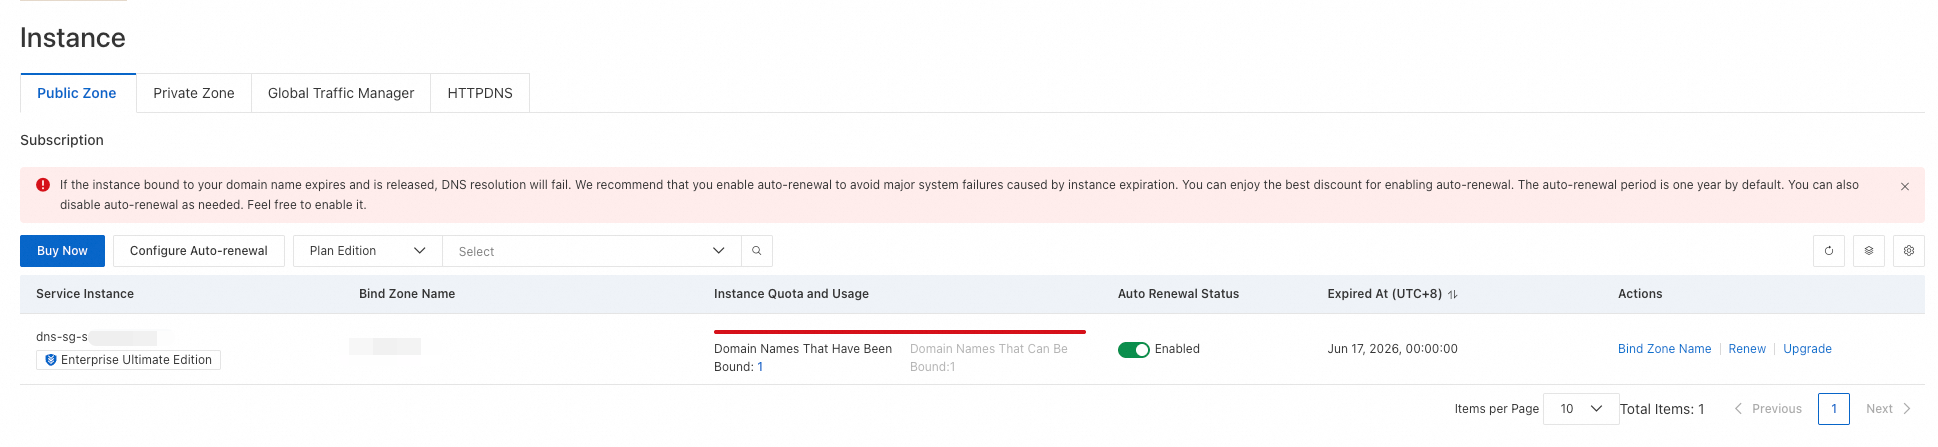Go to the HTTPDNS tab

click(x=480, y=93)
